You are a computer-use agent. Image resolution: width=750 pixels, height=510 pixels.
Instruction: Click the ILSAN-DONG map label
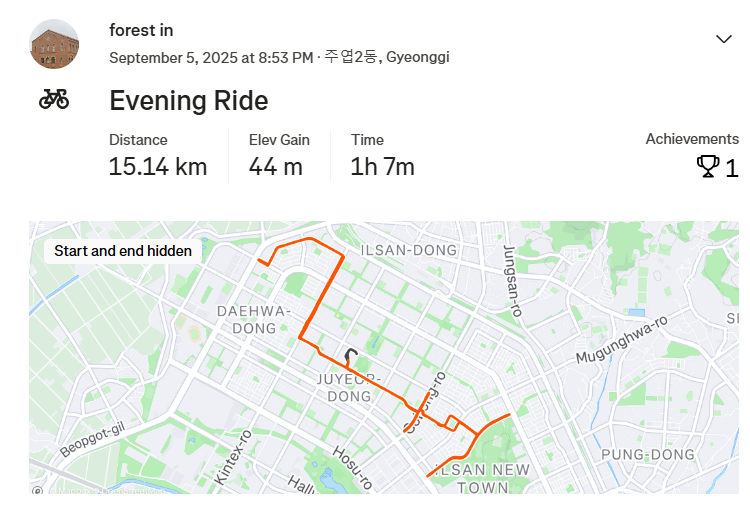click(409, 250)
